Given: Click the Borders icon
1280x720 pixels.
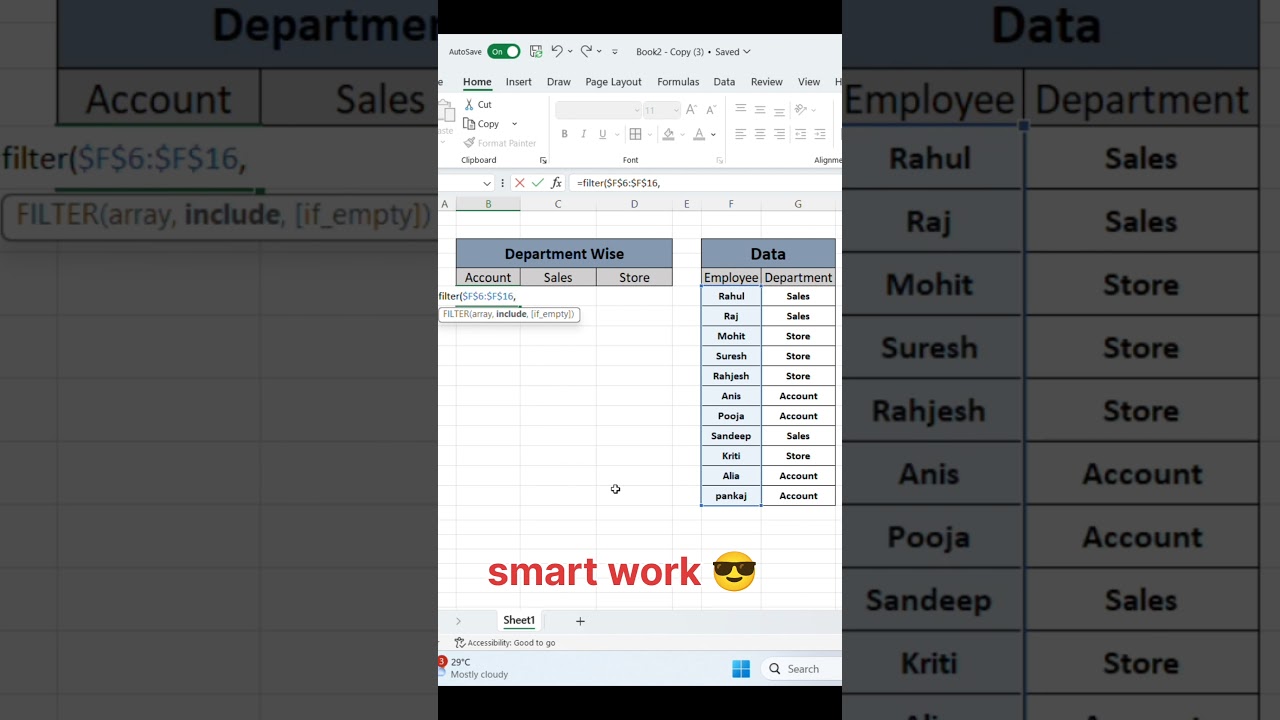Looking at the screenshot, I should tap(635, 134).
